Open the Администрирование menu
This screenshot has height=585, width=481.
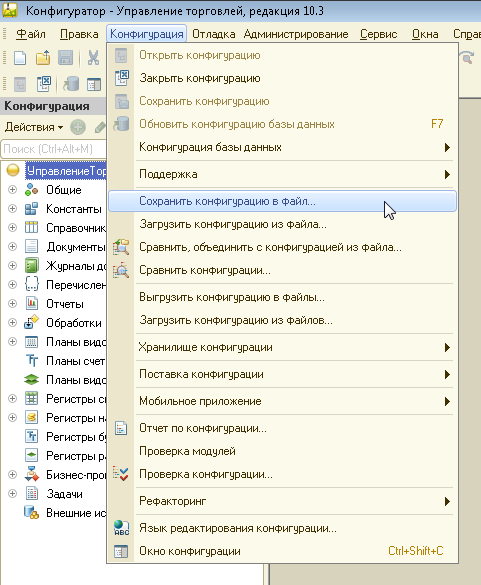click(296, 34)
